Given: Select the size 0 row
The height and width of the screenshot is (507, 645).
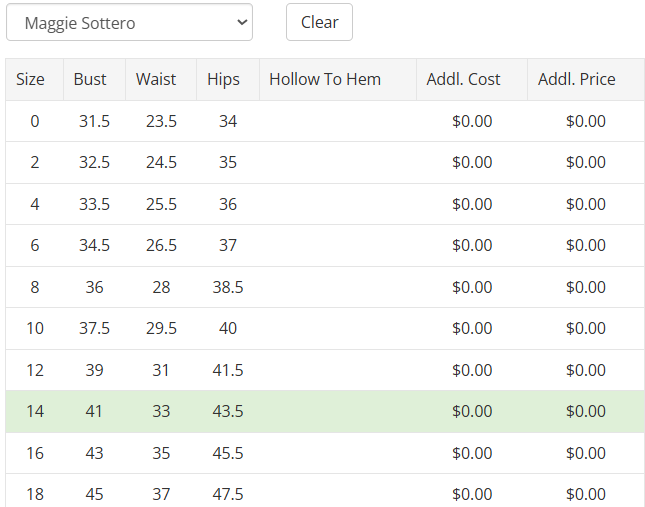Looking at the screenshot, I should click(x=35, y=121).
